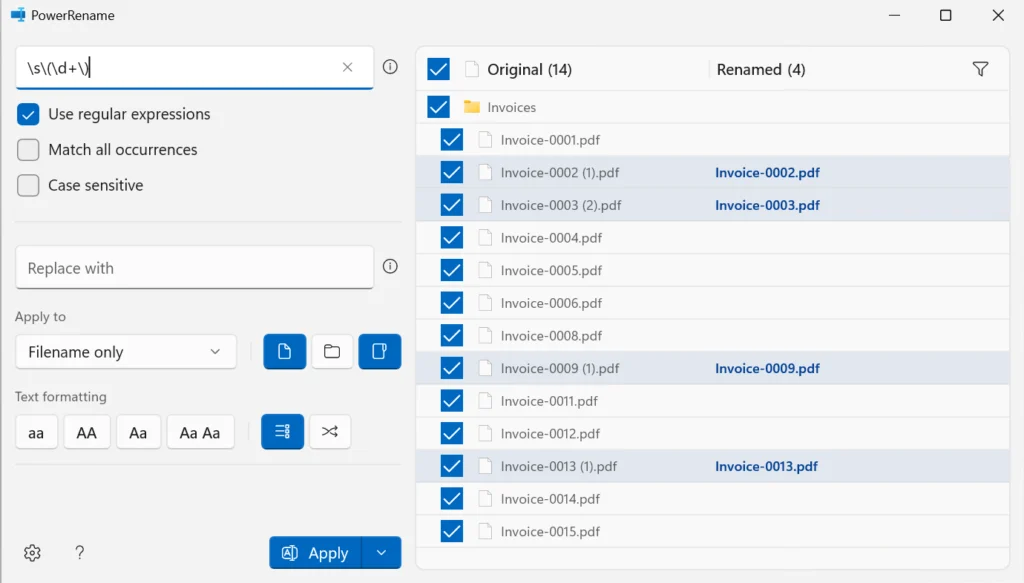Uncheck Invoice-0006.pdf checkbox
This screenshot has width=1024, height=583.
[451, 303]
